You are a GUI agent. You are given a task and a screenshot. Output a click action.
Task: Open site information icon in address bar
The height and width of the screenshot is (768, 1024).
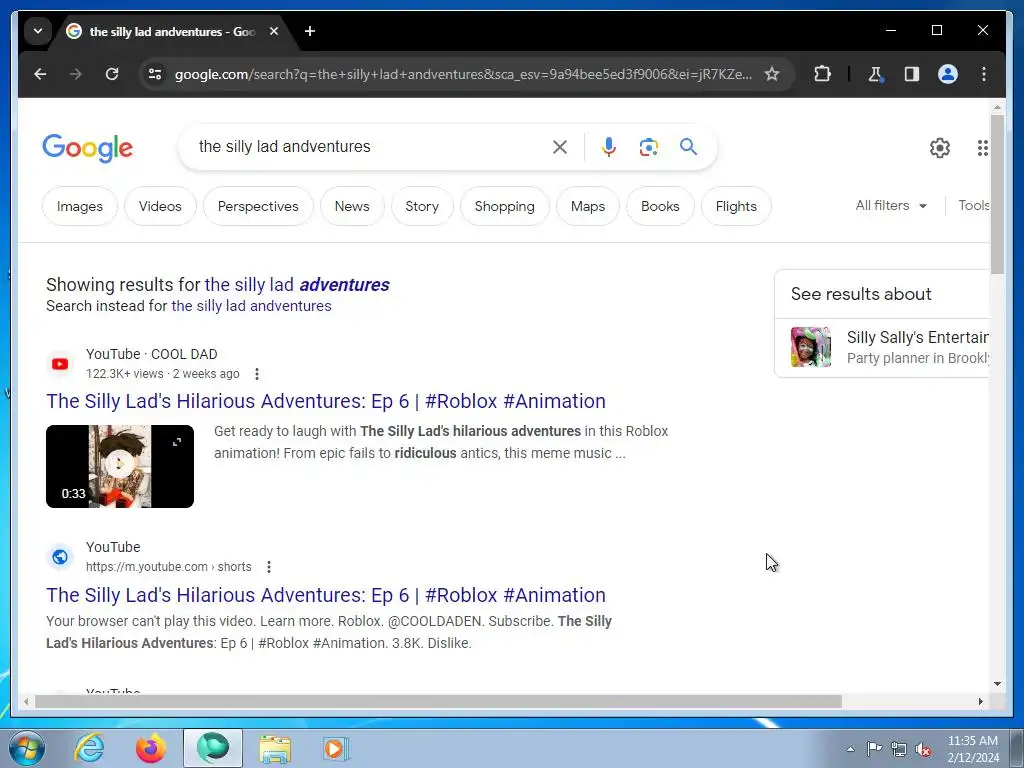coord(155,74)
